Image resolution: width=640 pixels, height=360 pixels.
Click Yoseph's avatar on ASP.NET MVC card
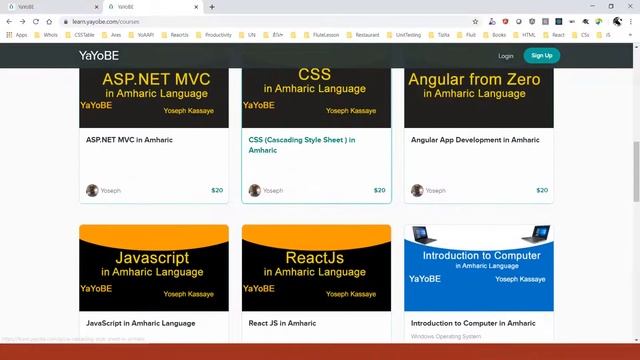click(x=92, y=190)
